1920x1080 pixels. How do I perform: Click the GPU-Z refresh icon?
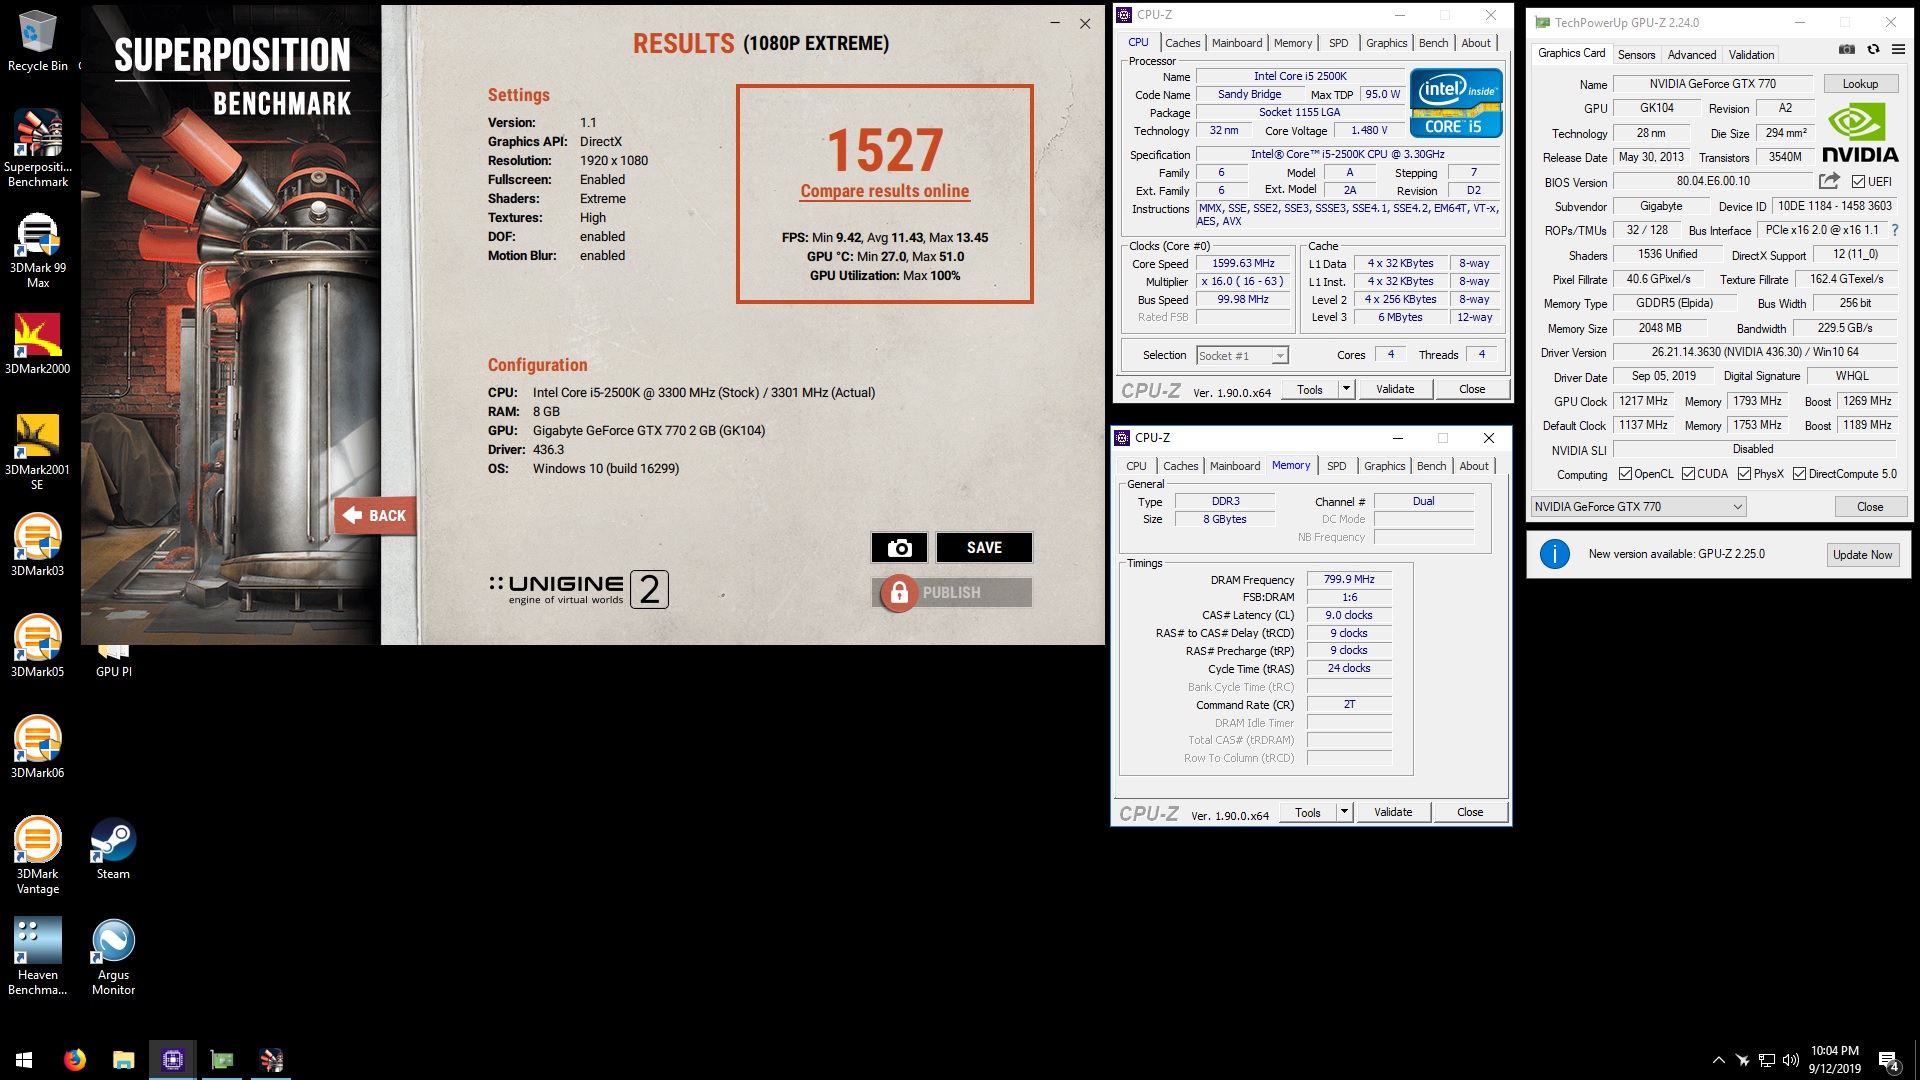click(1873, 50)
